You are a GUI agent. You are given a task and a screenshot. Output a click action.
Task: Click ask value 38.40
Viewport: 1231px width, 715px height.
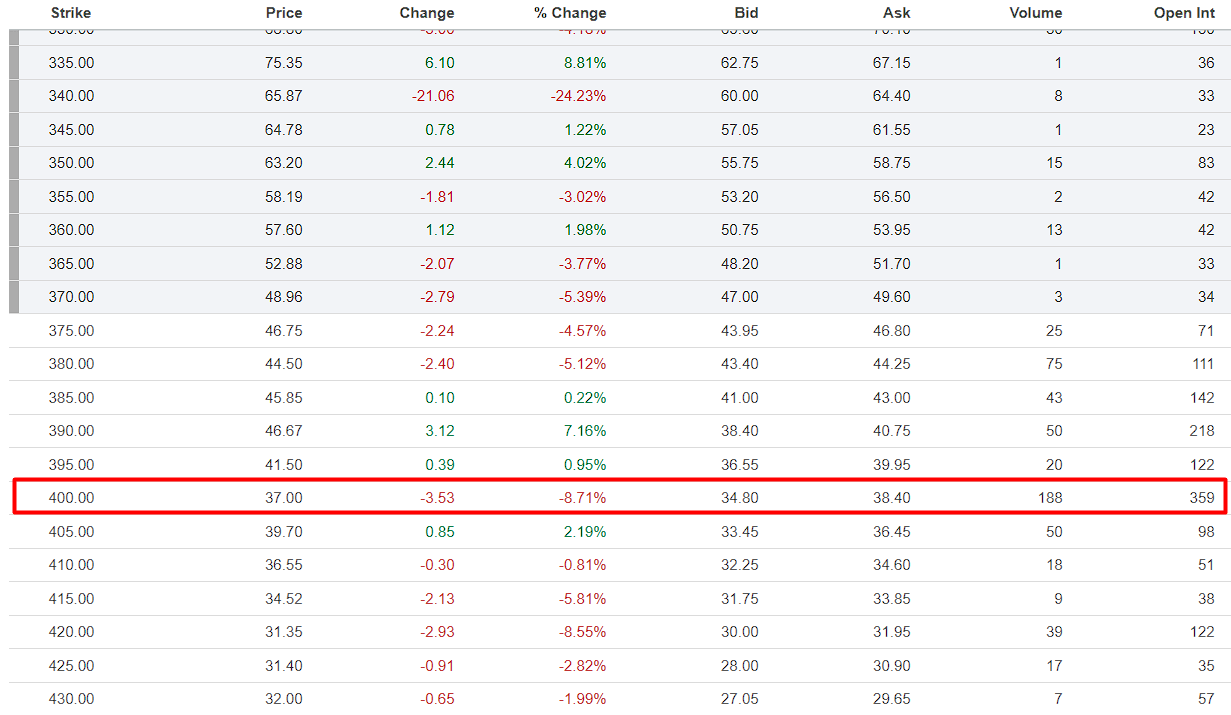(891, 498)
